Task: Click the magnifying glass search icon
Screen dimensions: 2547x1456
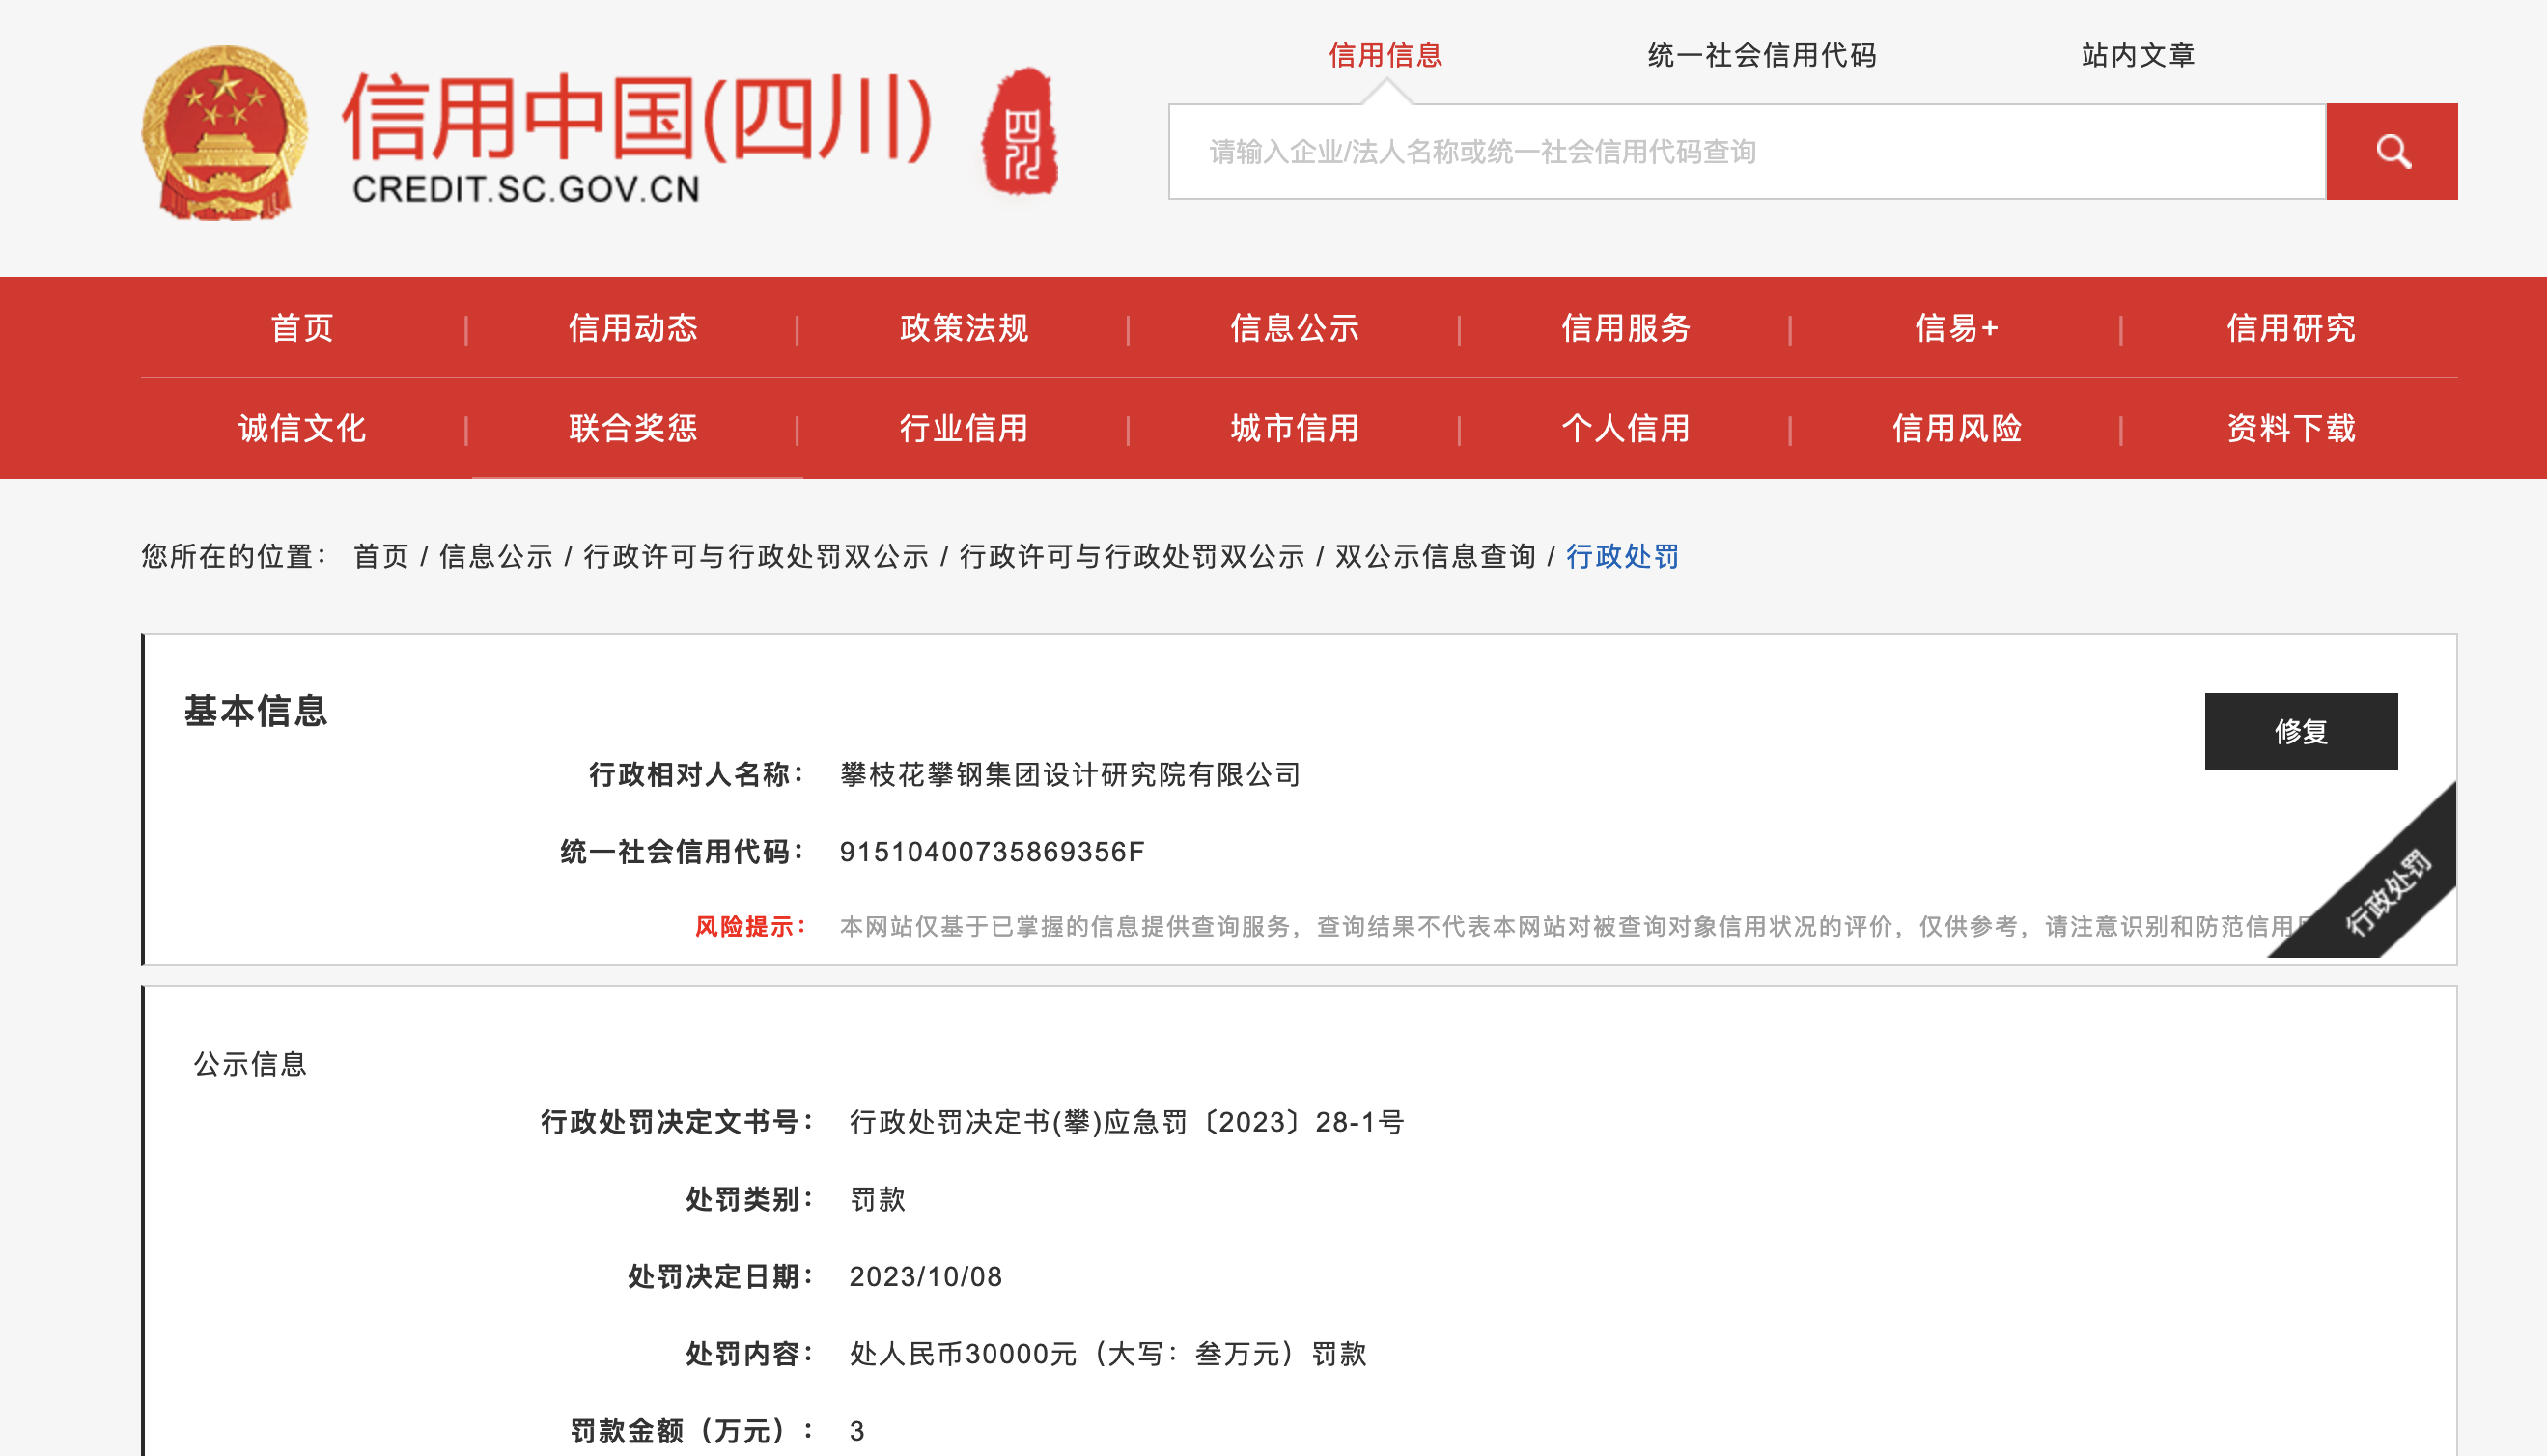Action: pos(2390,152)
